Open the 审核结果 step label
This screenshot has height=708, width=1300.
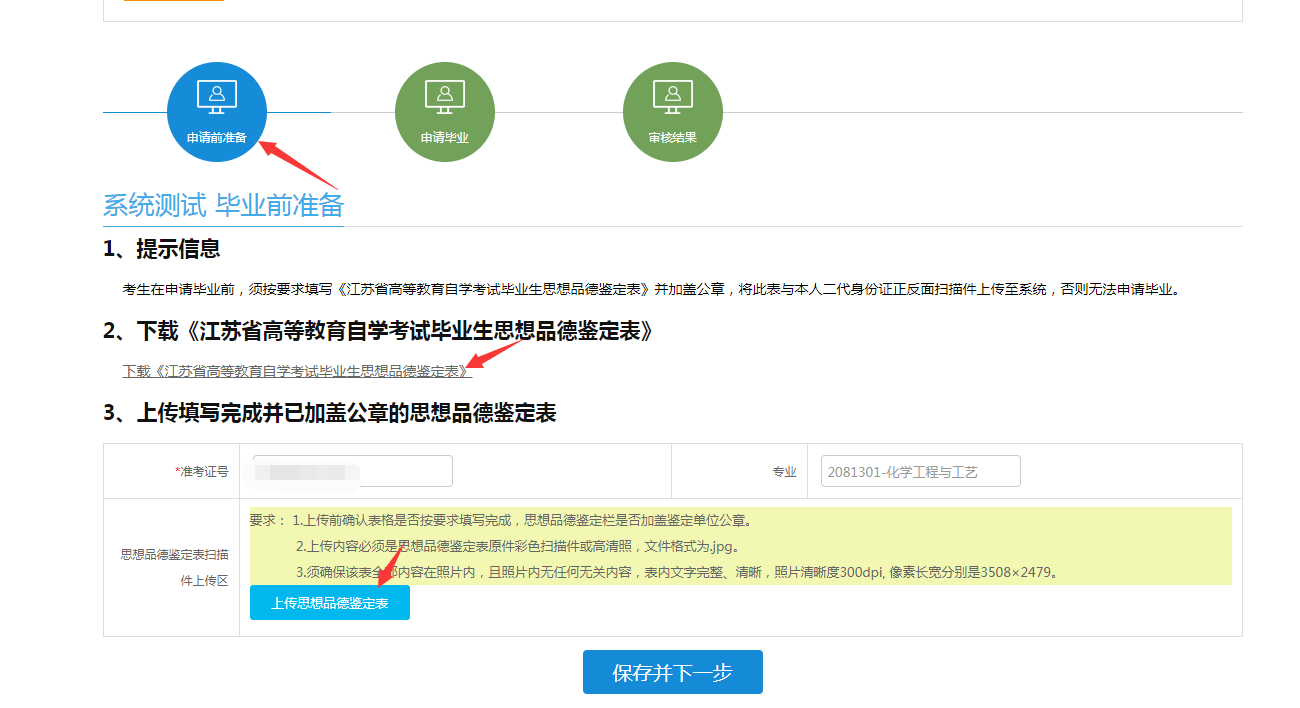point(673,138)
